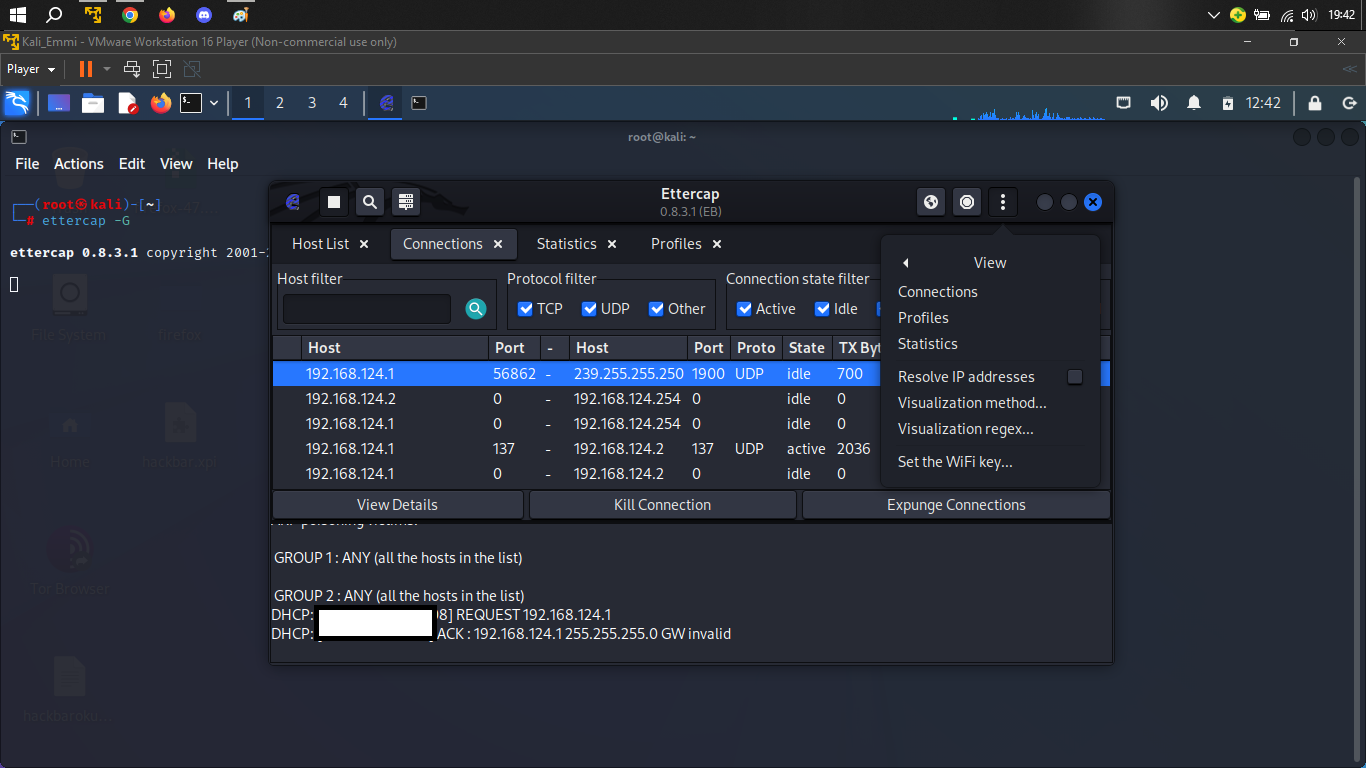Viewport: 1366px width, 768px height.
Task: Switch to the Statistics tab
Action: tap(566, 244)
